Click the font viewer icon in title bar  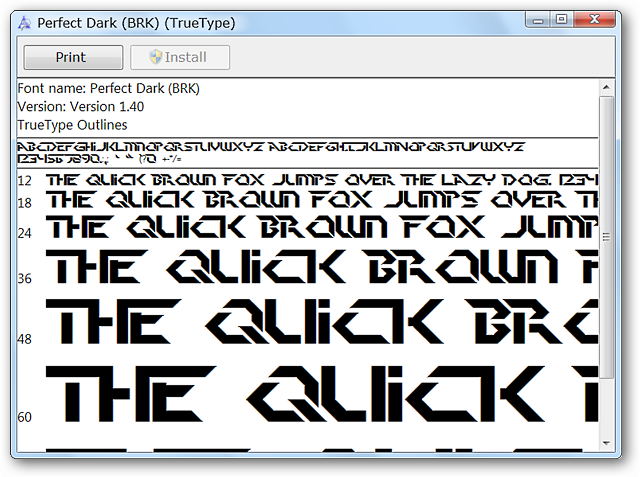point(24,23)
